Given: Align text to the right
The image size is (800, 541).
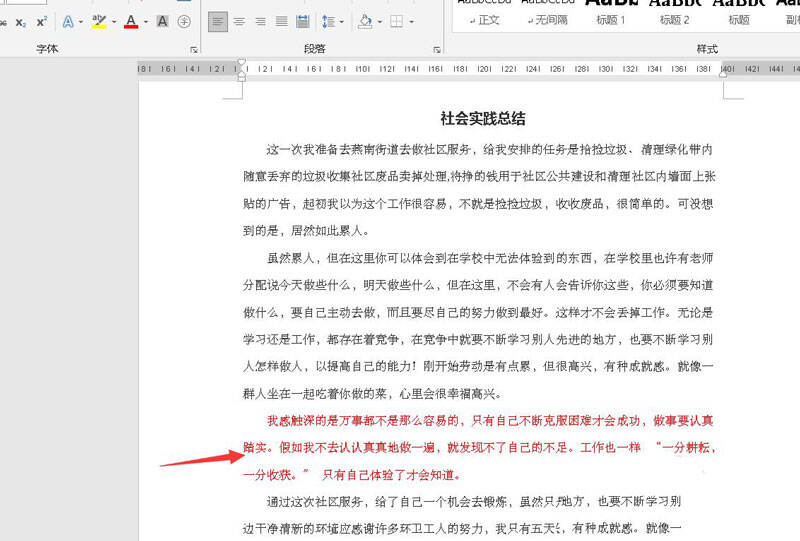Looking at the screenshot, I should [260, 21].
